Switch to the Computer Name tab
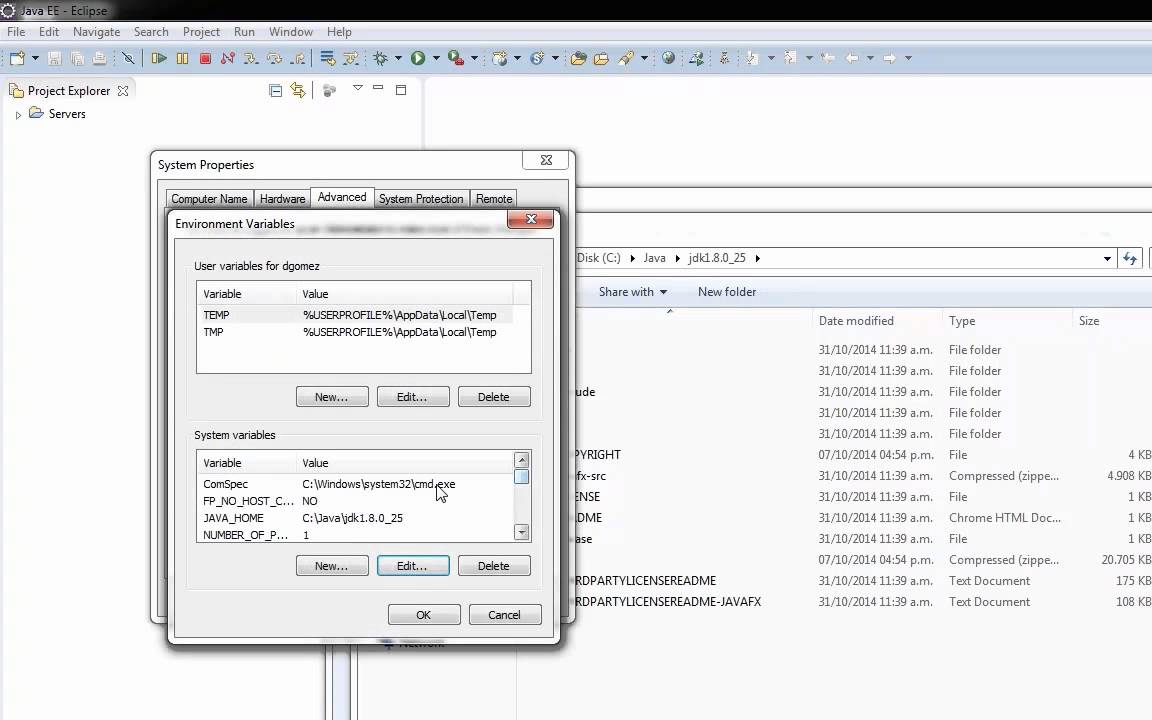Viewport: 1152px width, 720px height. 209,198
